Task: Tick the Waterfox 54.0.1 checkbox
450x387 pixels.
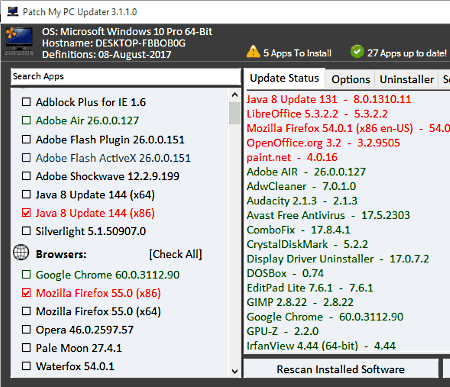Action: point(26,366)
